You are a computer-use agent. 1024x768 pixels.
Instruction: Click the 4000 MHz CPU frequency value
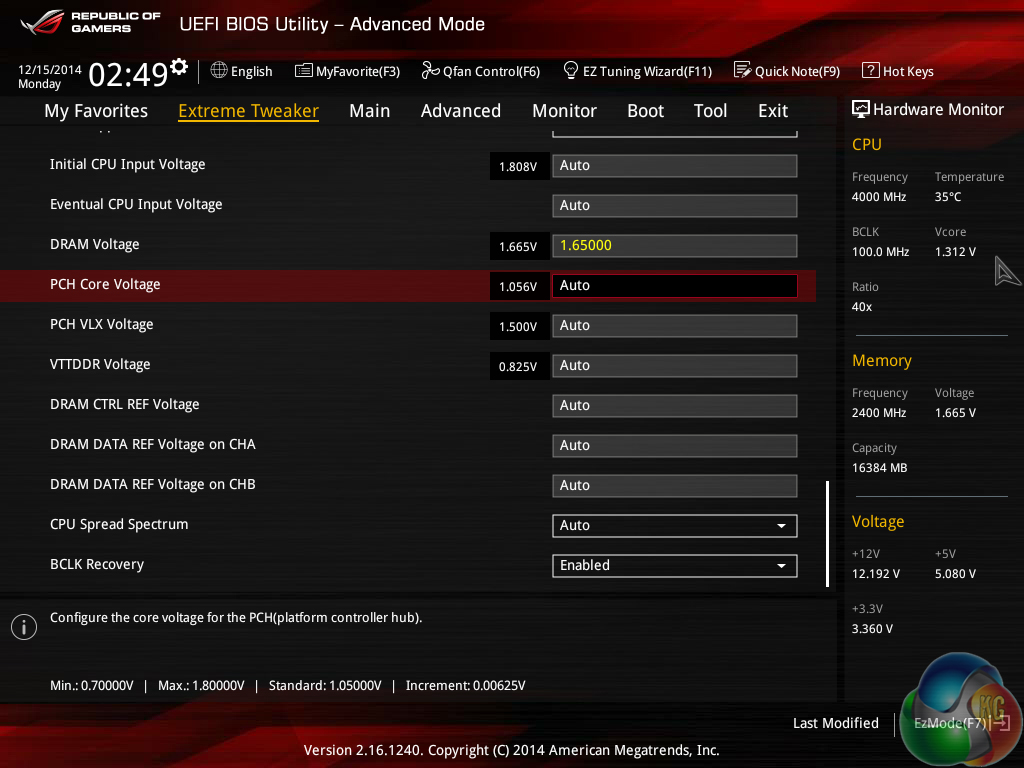coord(878,197)
